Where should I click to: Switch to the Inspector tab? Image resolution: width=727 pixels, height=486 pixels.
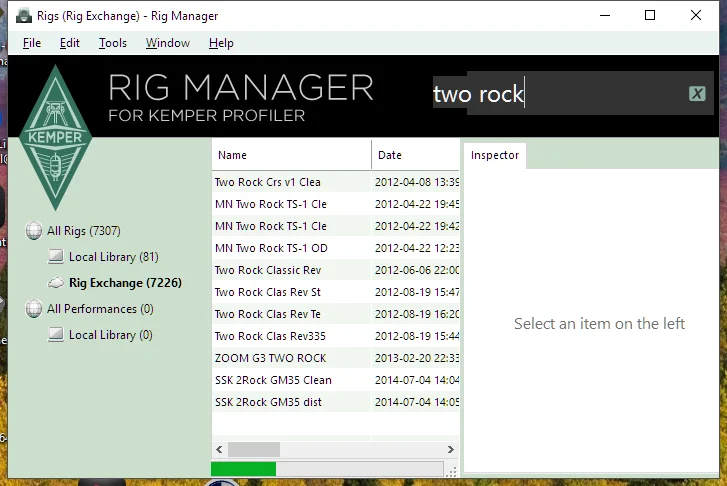pyautogui.click(x=495, y=156)
